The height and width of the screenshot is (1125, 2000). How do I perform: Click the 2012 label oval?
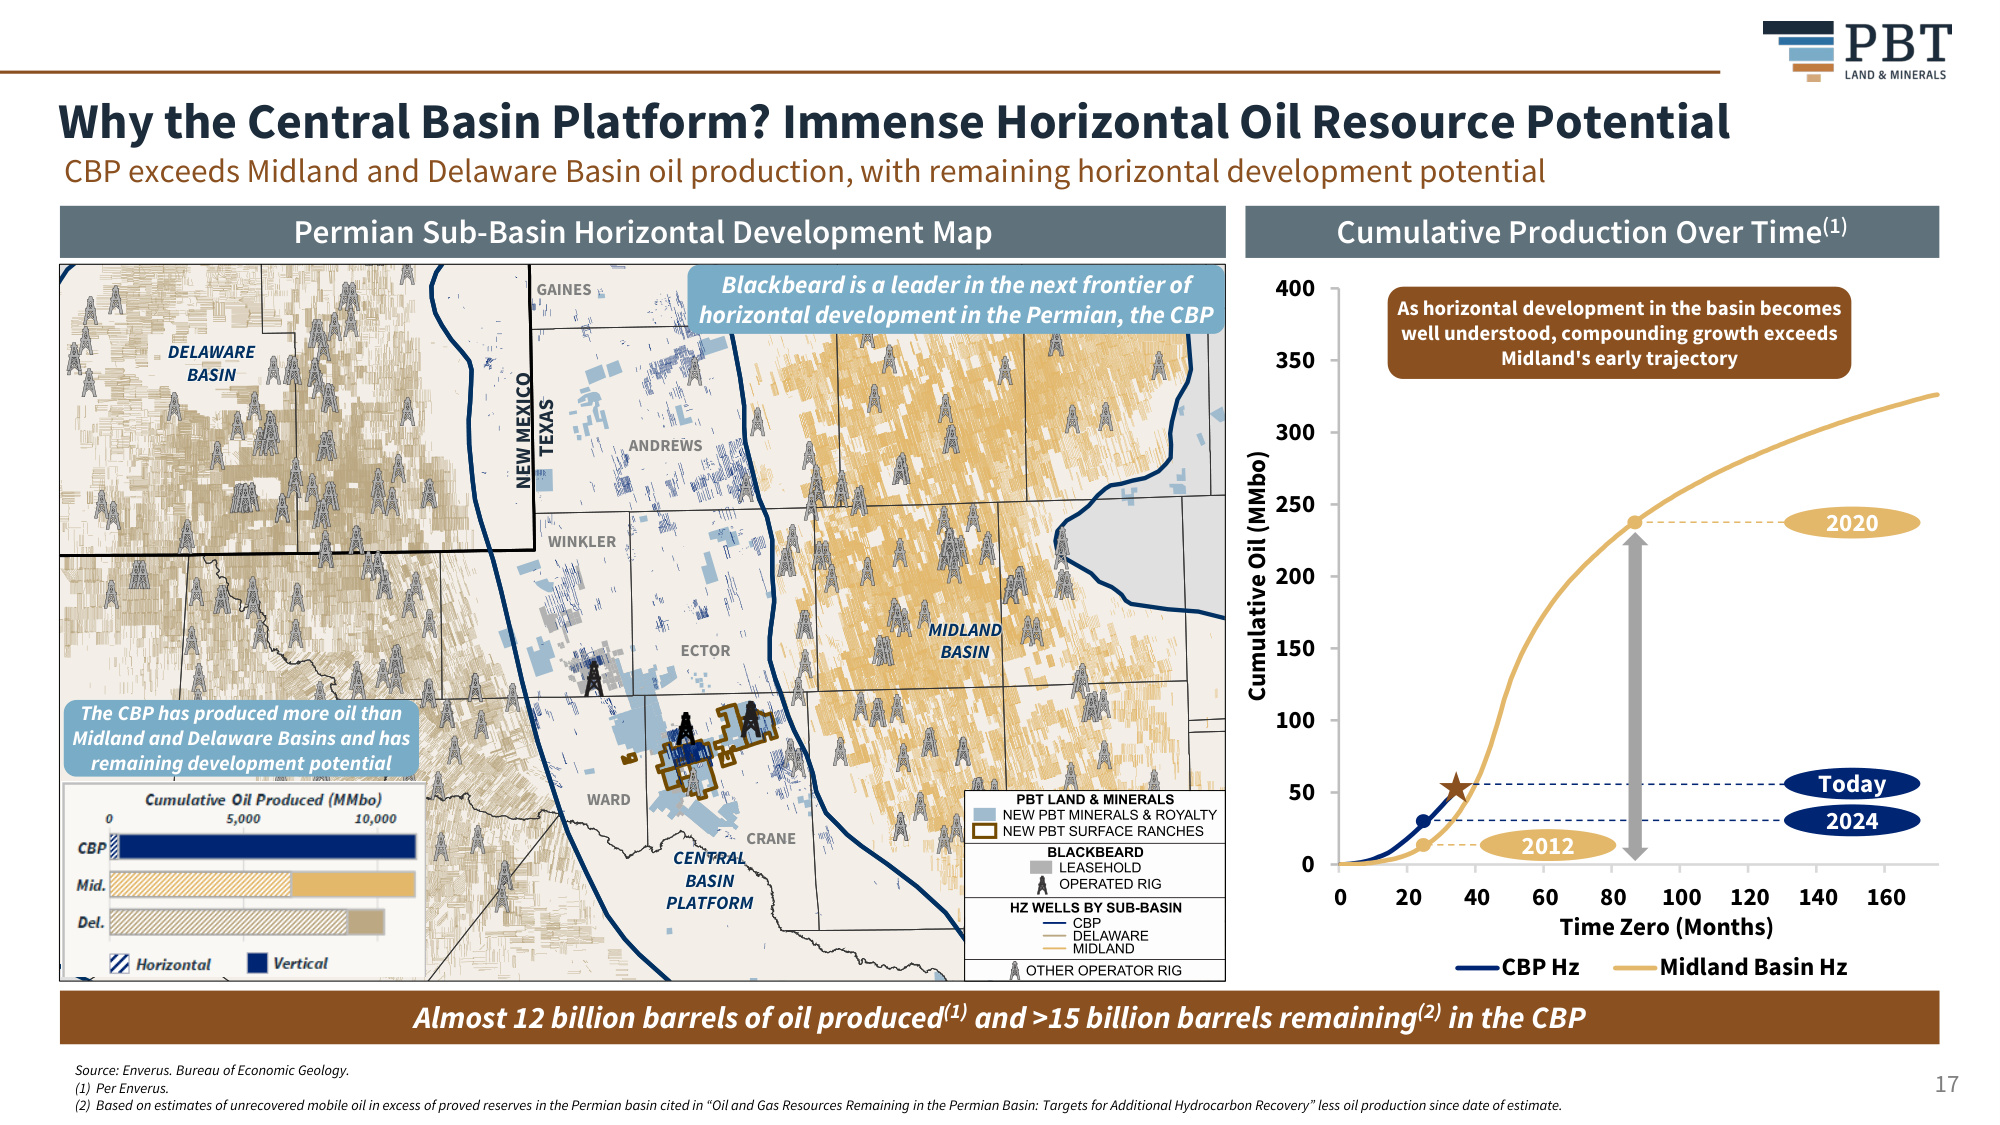[x=1548, y=846]
